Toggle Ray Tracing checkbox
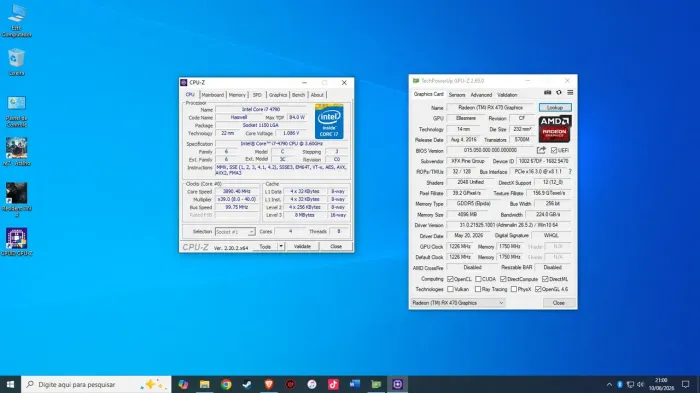Viewport: 700px width, 393px height. (x=478, y=289)
